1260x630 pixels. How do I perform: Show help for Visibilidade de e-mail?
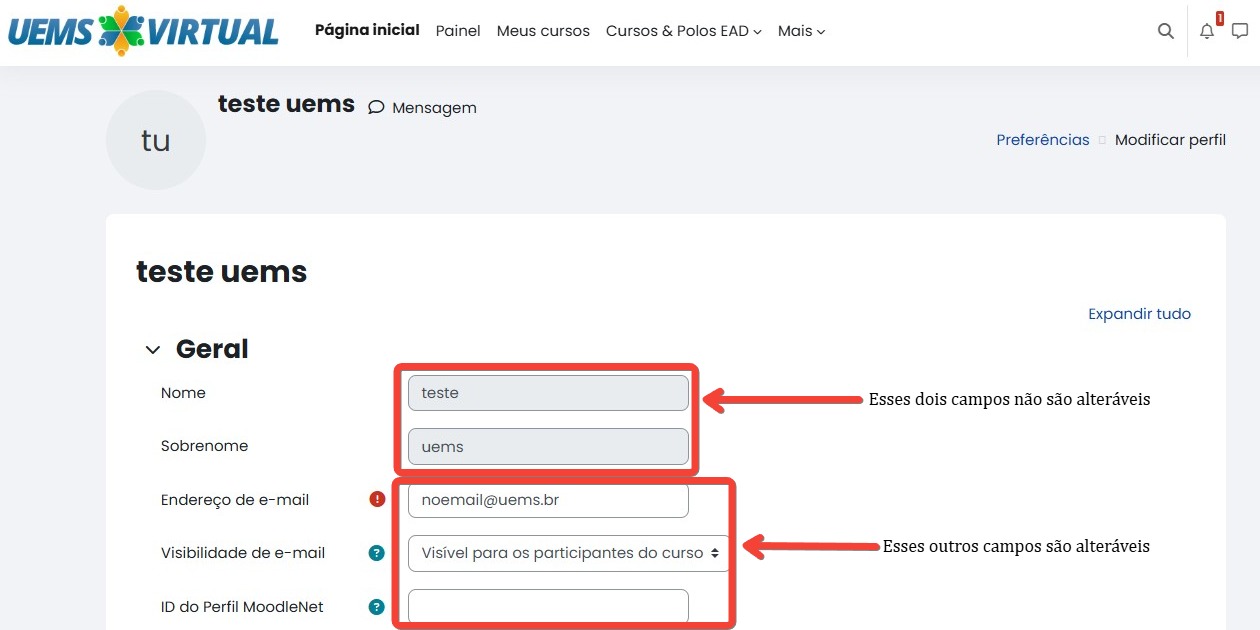[377, 553]
